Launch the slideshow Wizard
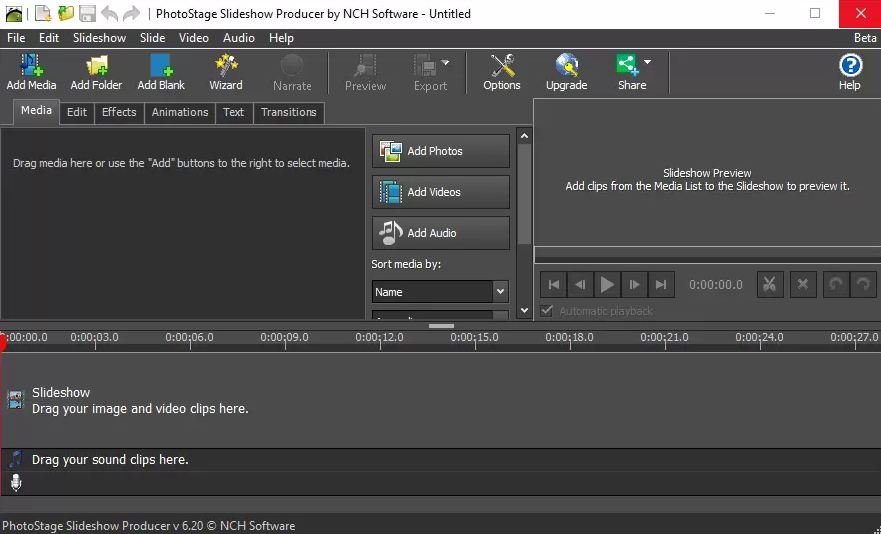 (226, 71)
